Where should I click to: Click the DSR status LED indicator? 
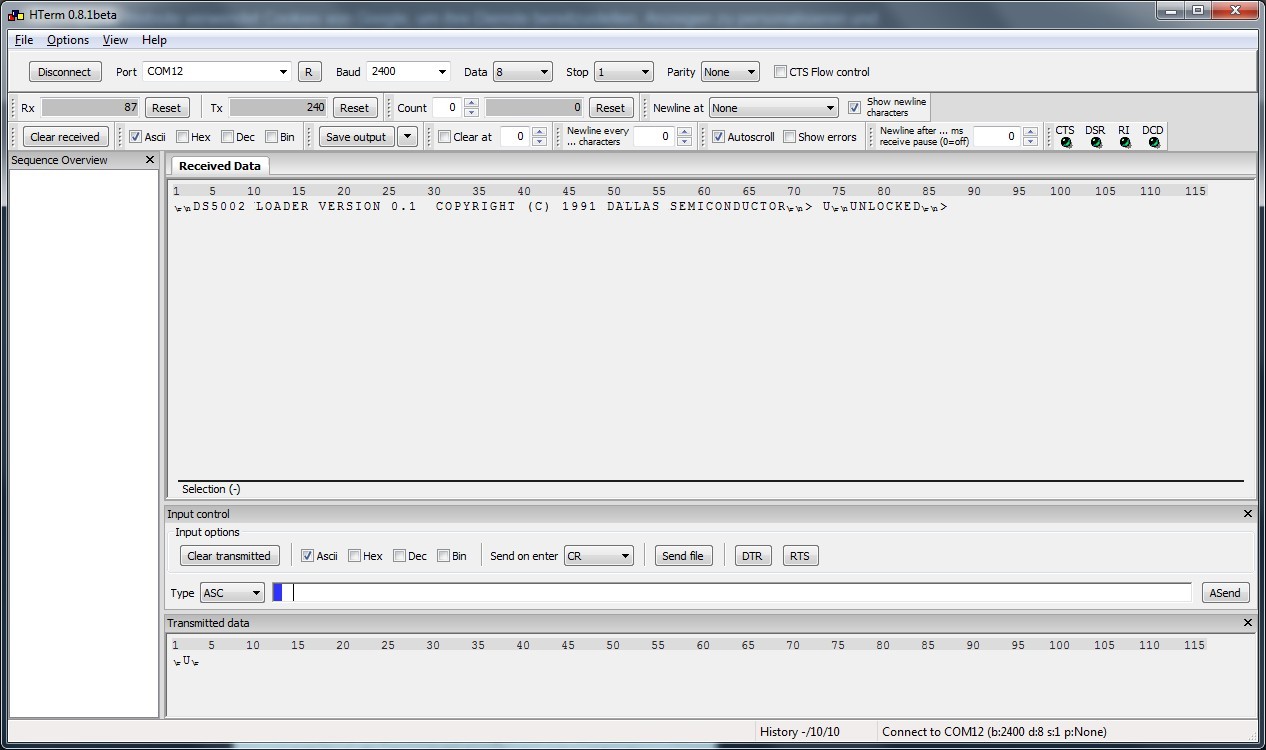click(1096, 143)
